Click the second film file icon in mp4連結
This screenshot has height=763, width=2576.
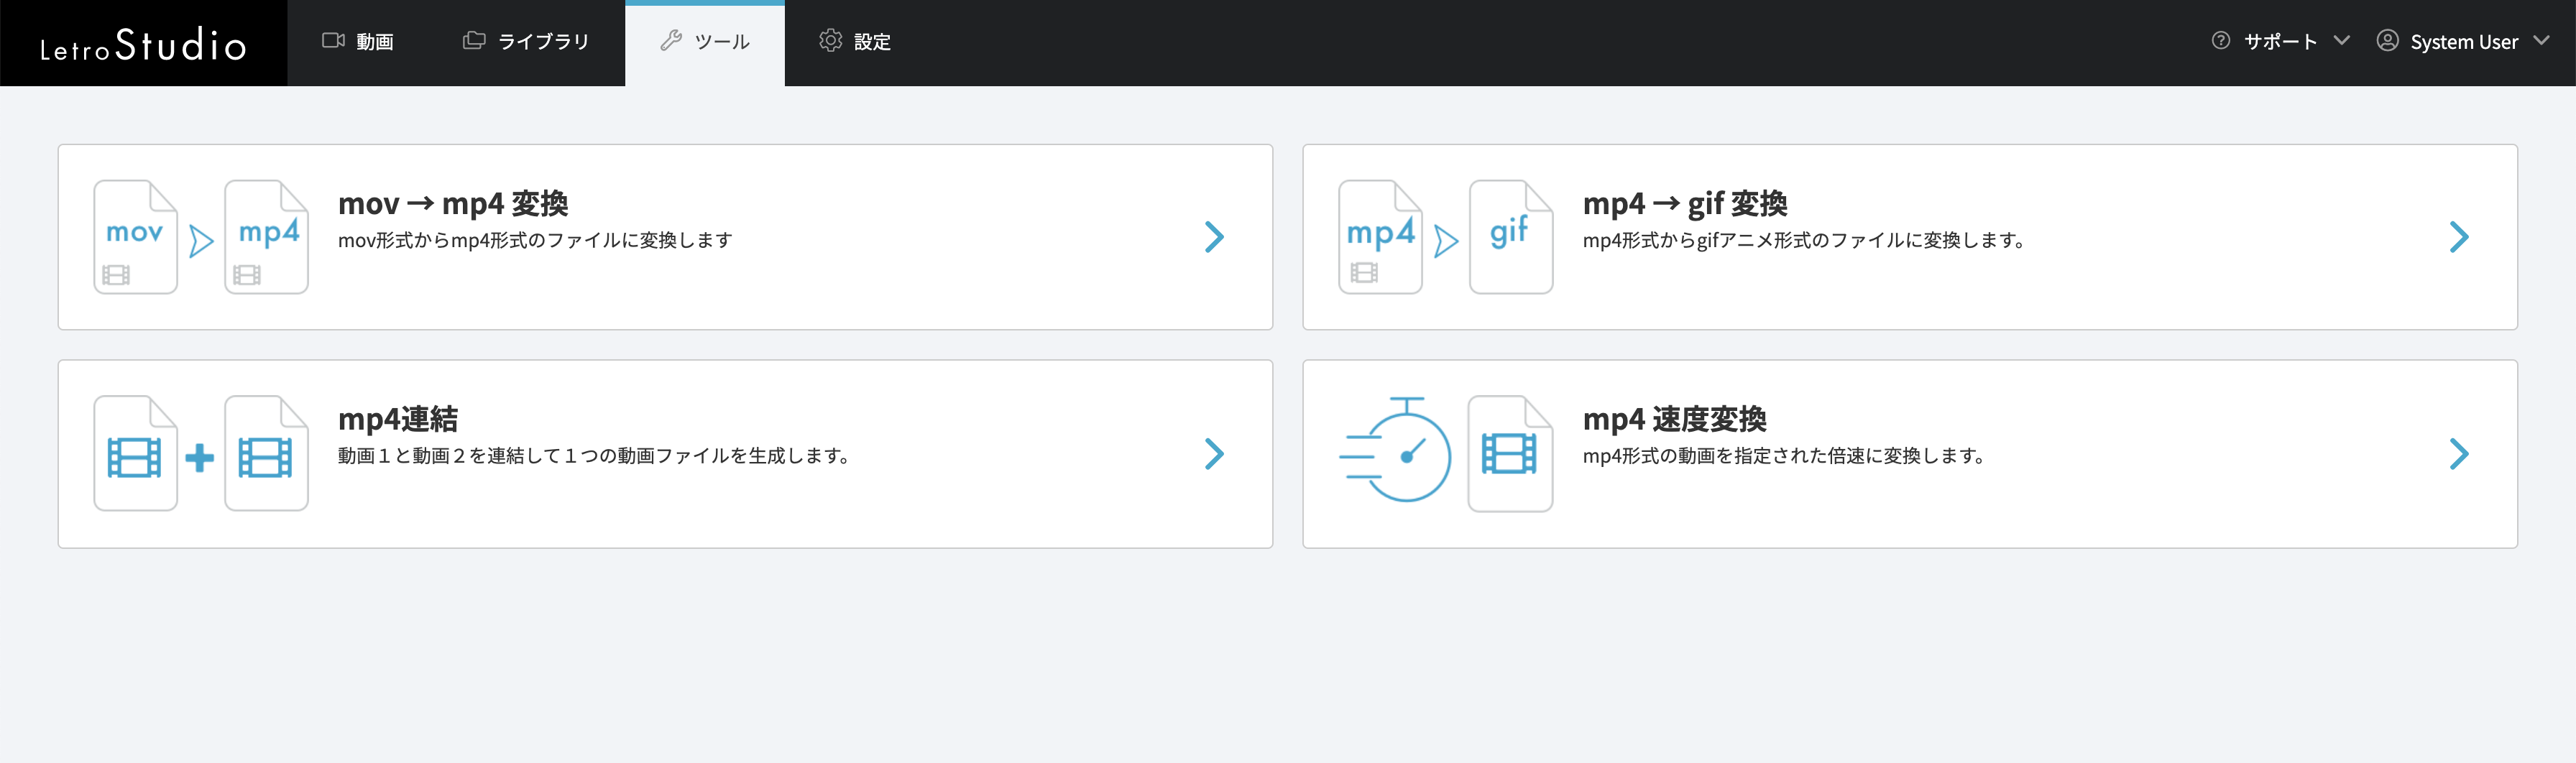click(x=266, y=454)
